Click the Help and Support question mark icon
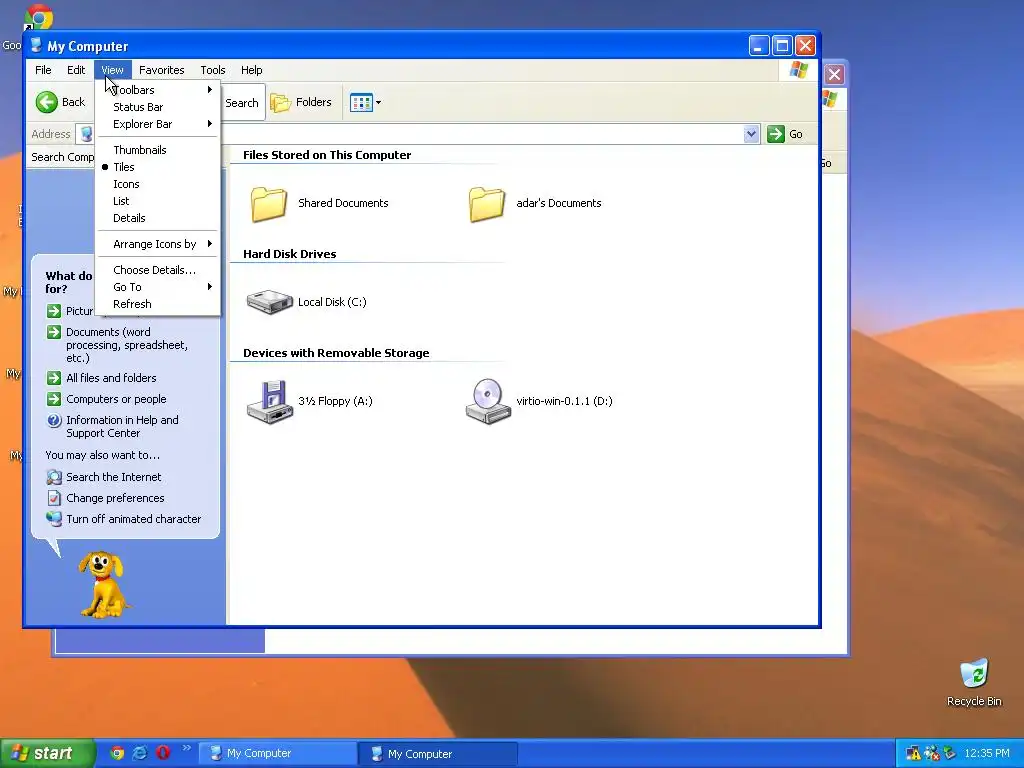Viewport: 1024px width, 768px height. coord(54,421)
